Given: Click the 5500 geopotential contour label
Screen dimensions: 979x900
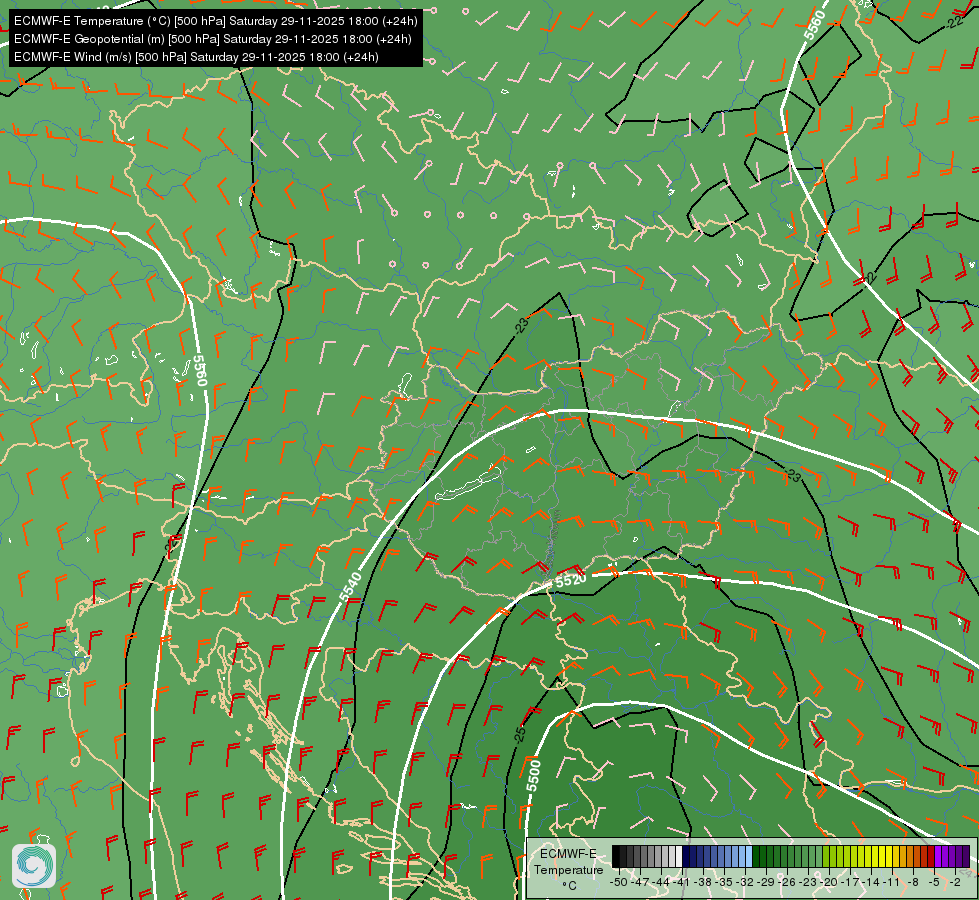Looking at the screenshot, I should pyautogui.click(x=533, y=775).
